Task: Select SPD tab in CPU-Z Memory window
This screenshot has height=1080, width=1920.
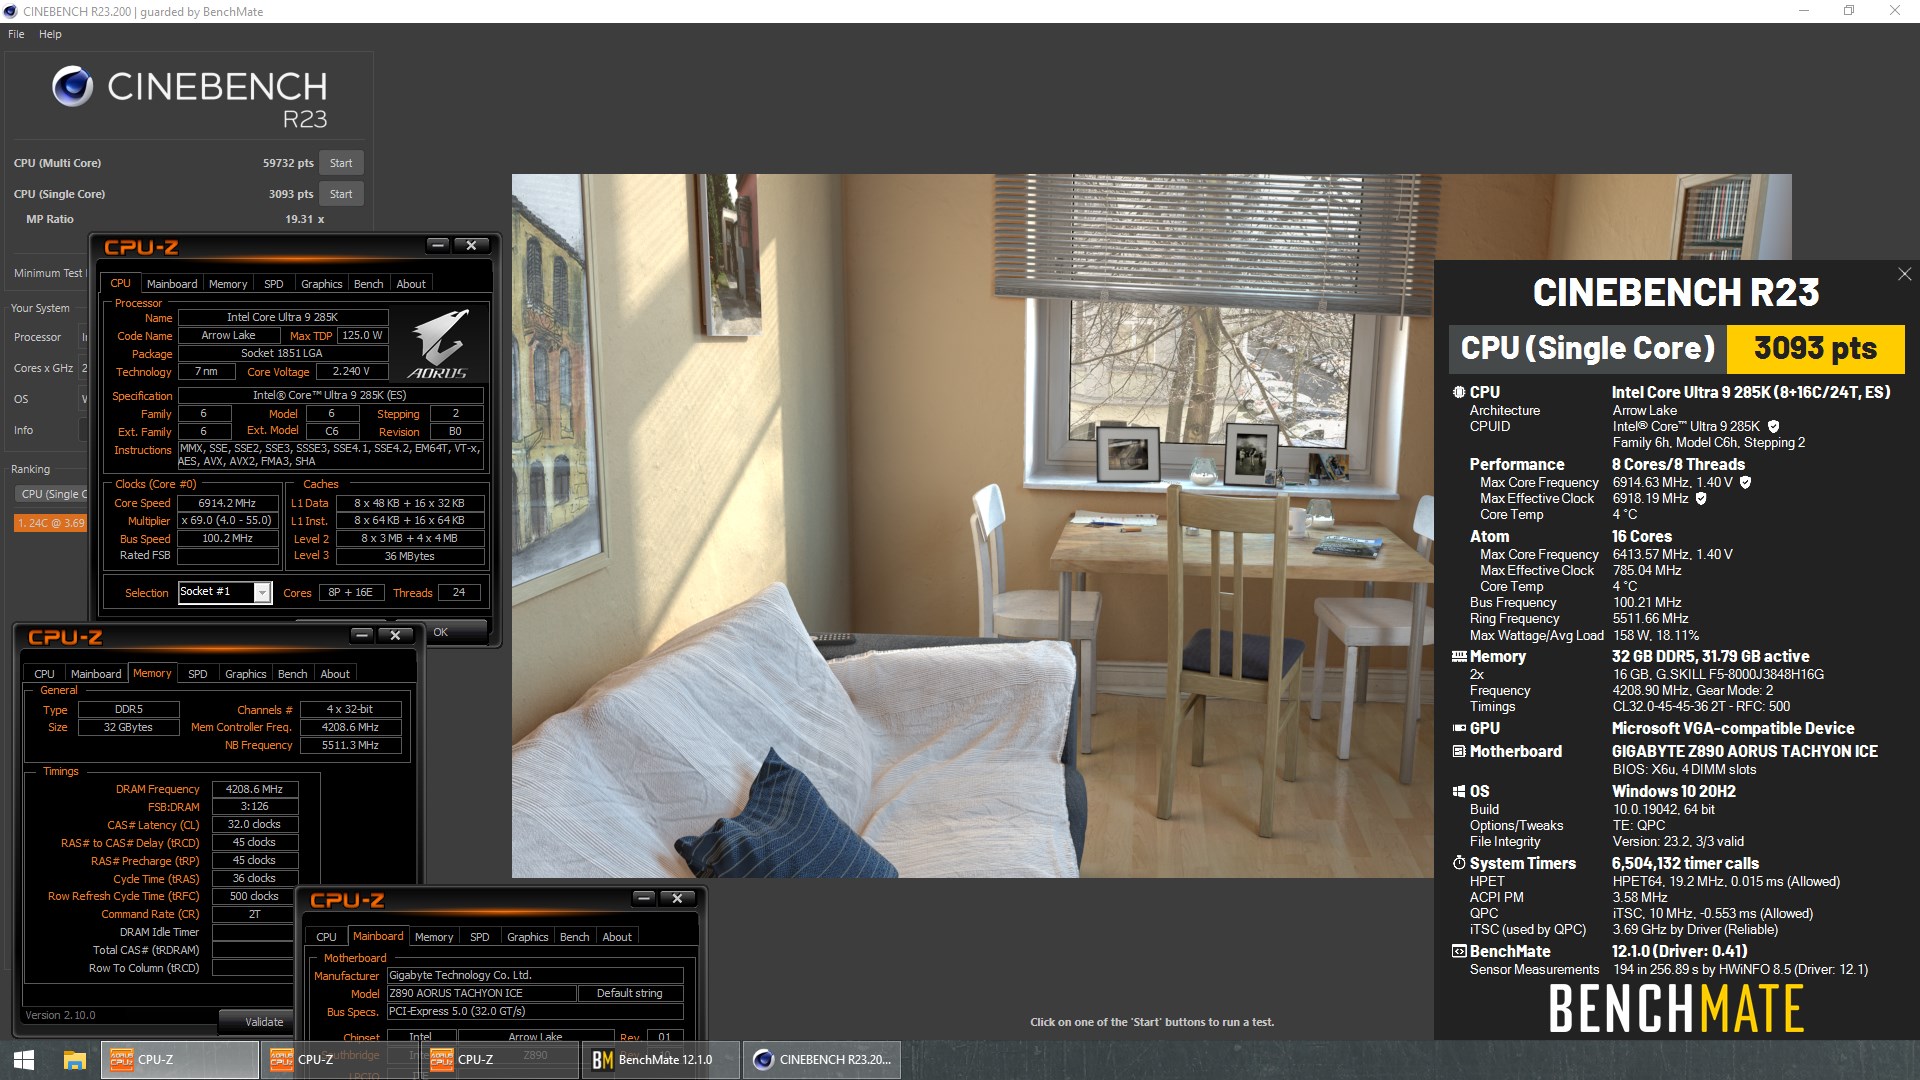Action: 198,674
